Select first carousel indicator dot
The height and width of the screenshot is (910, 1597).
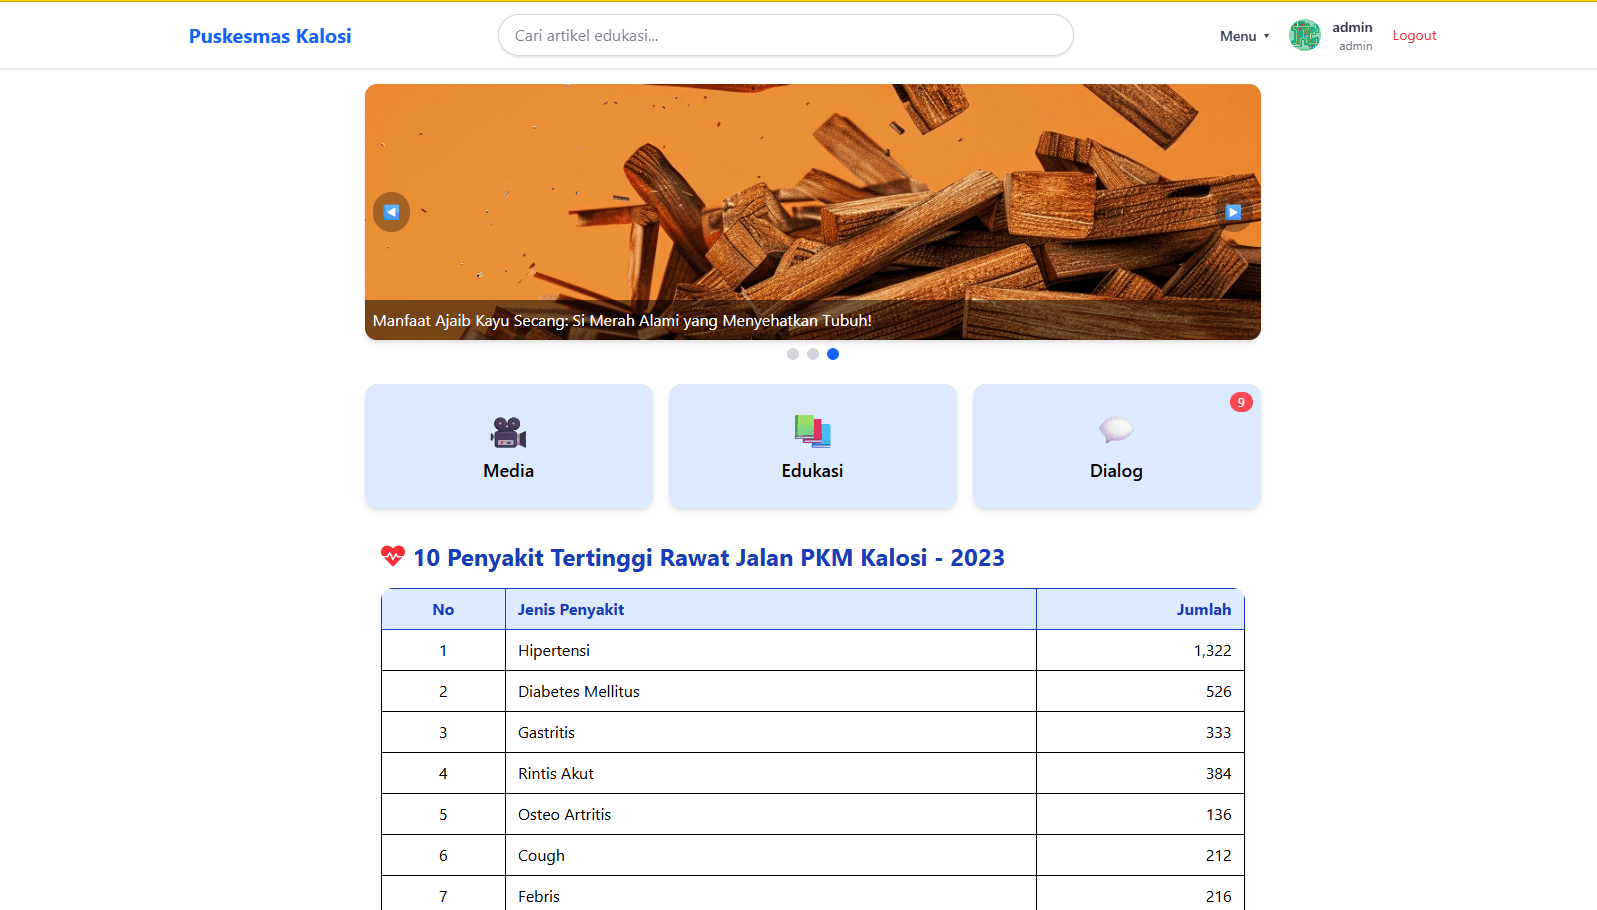(793, 354)
